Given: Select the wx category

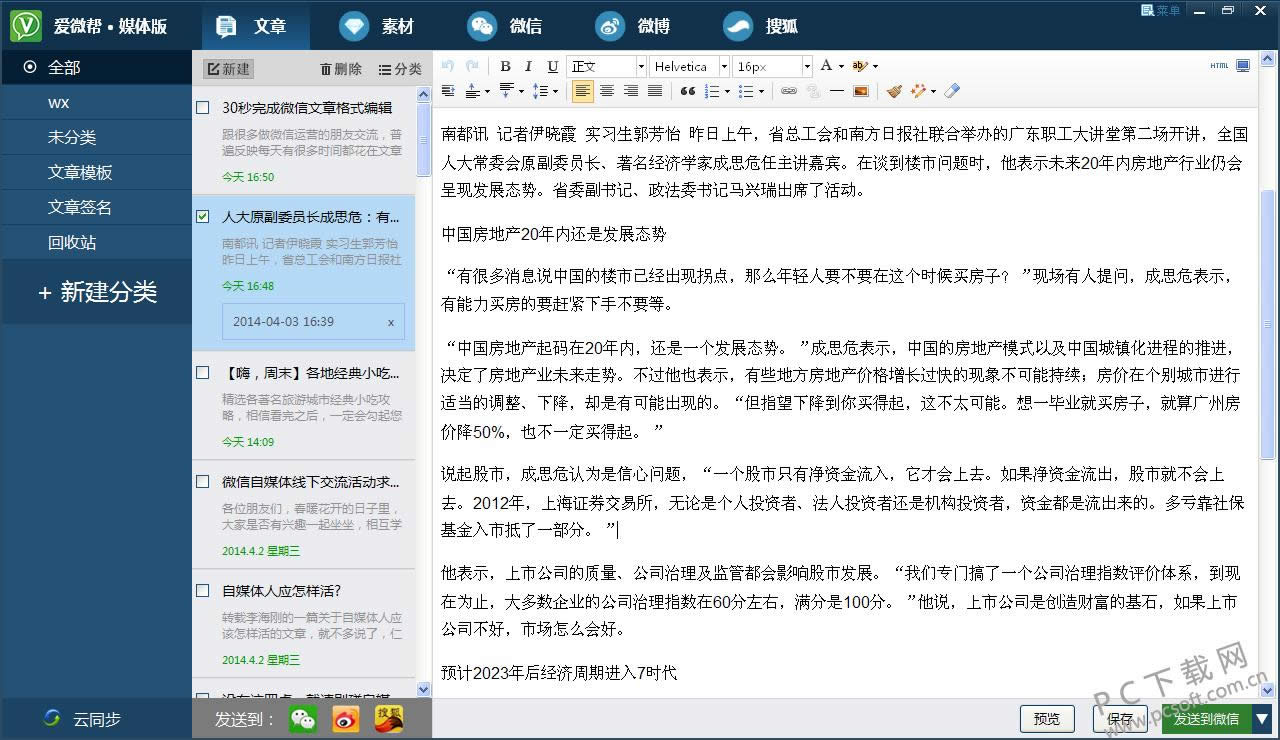Looking at the screenshot, I should click(95, 102).
